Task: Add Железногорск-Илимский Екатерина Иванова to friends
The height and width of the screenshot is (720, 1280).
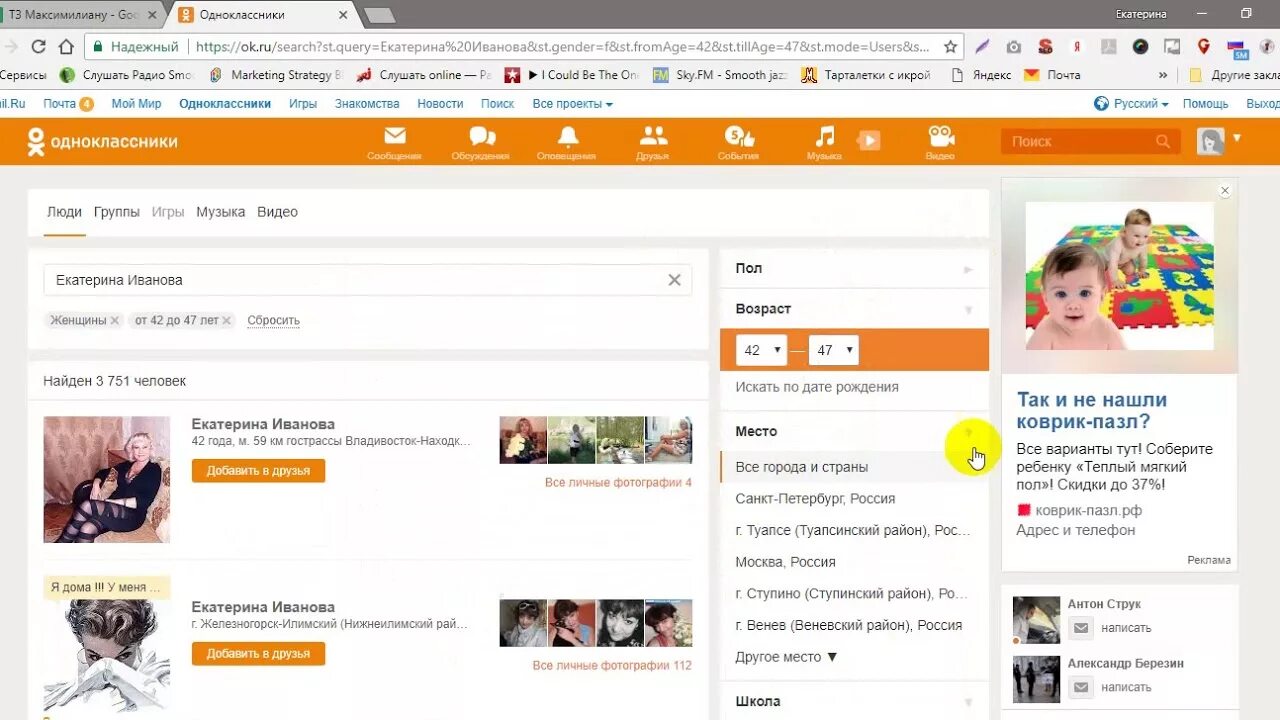Action: pyautogui.click(x=258, y=654)
